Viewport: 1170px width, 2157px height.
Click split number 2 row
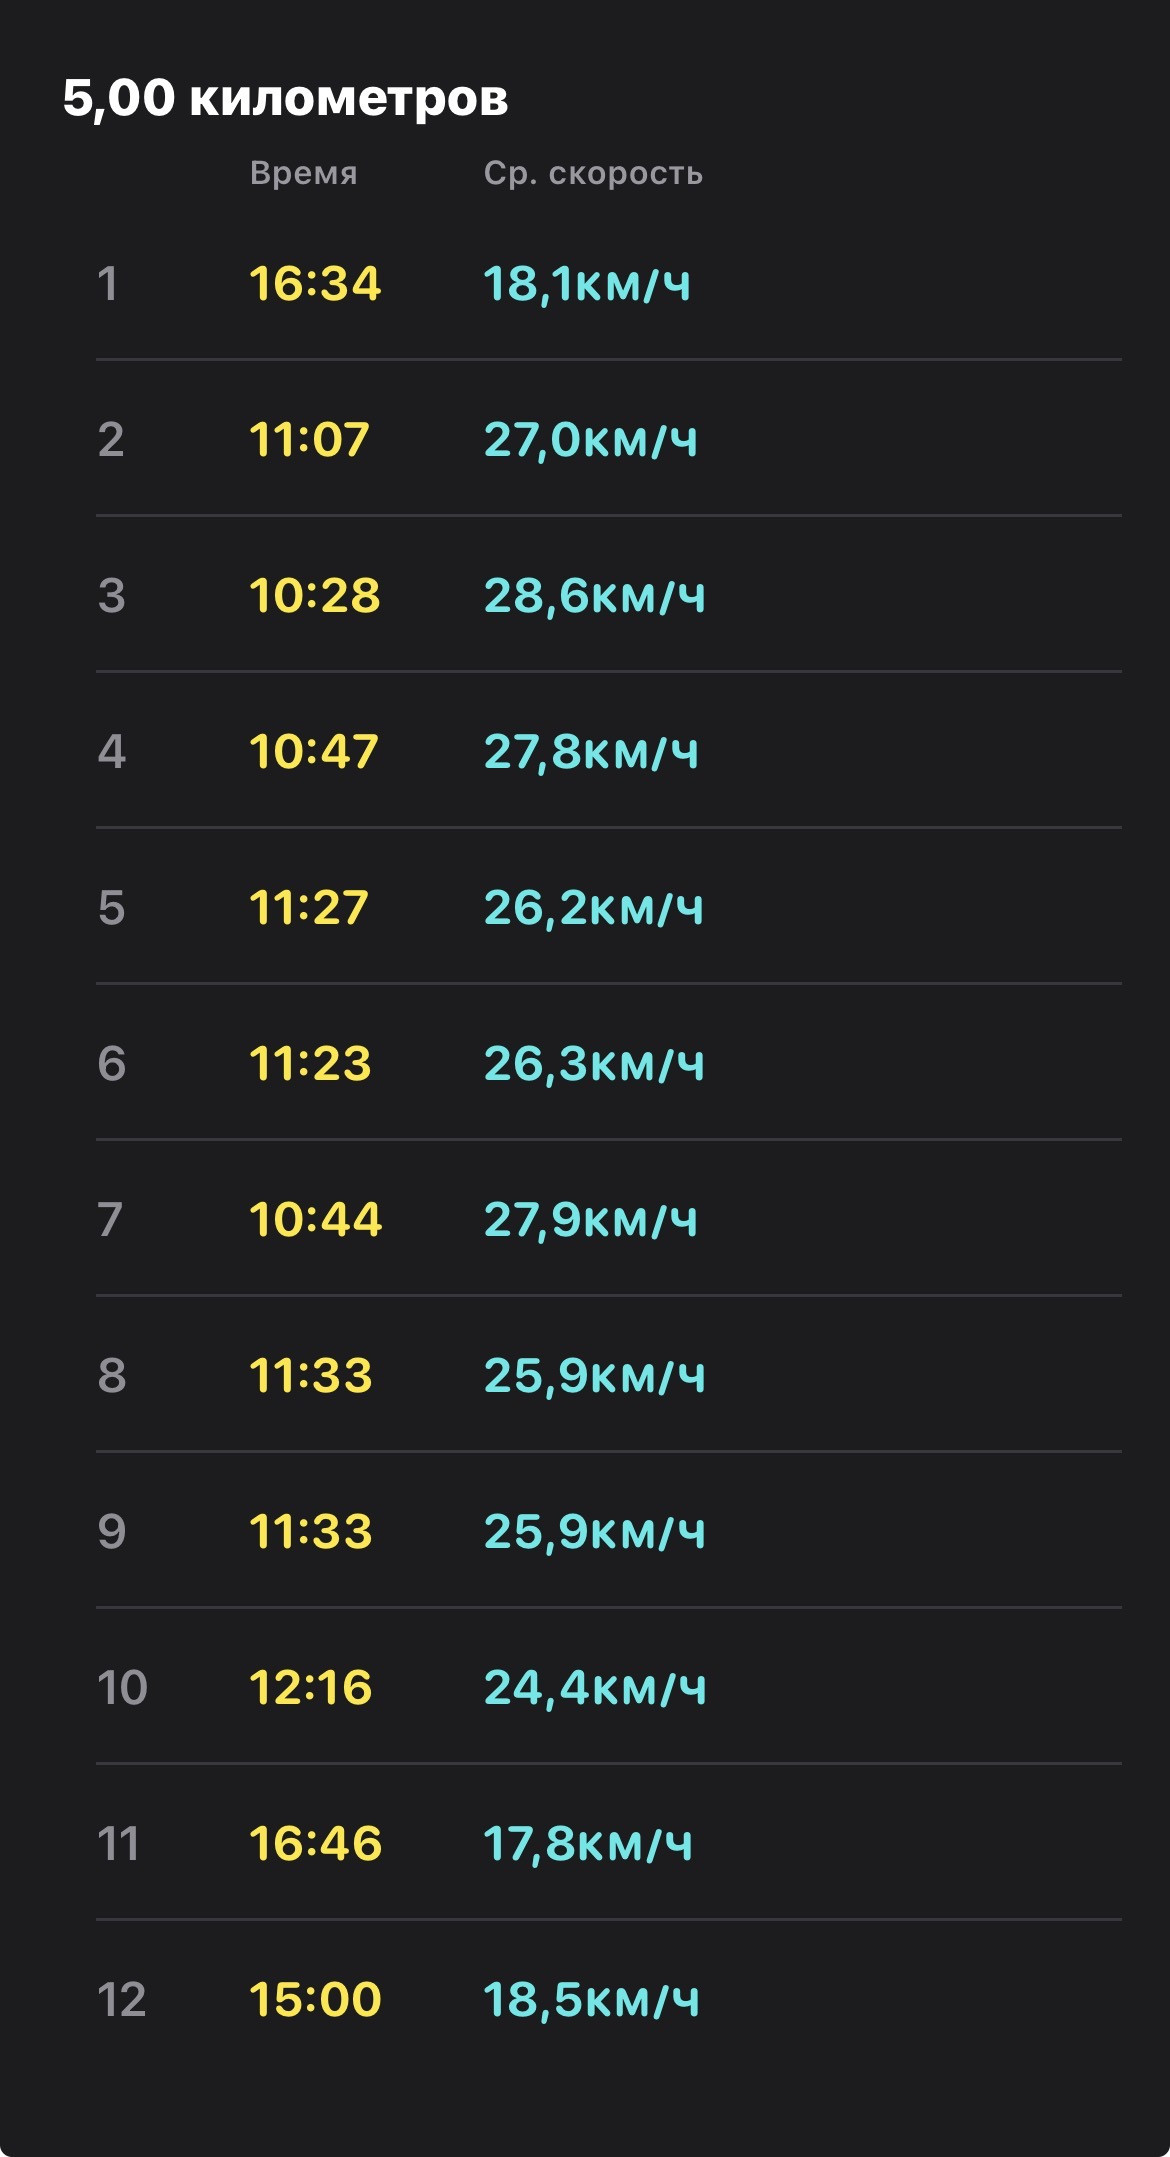click(x=608, y=439)
